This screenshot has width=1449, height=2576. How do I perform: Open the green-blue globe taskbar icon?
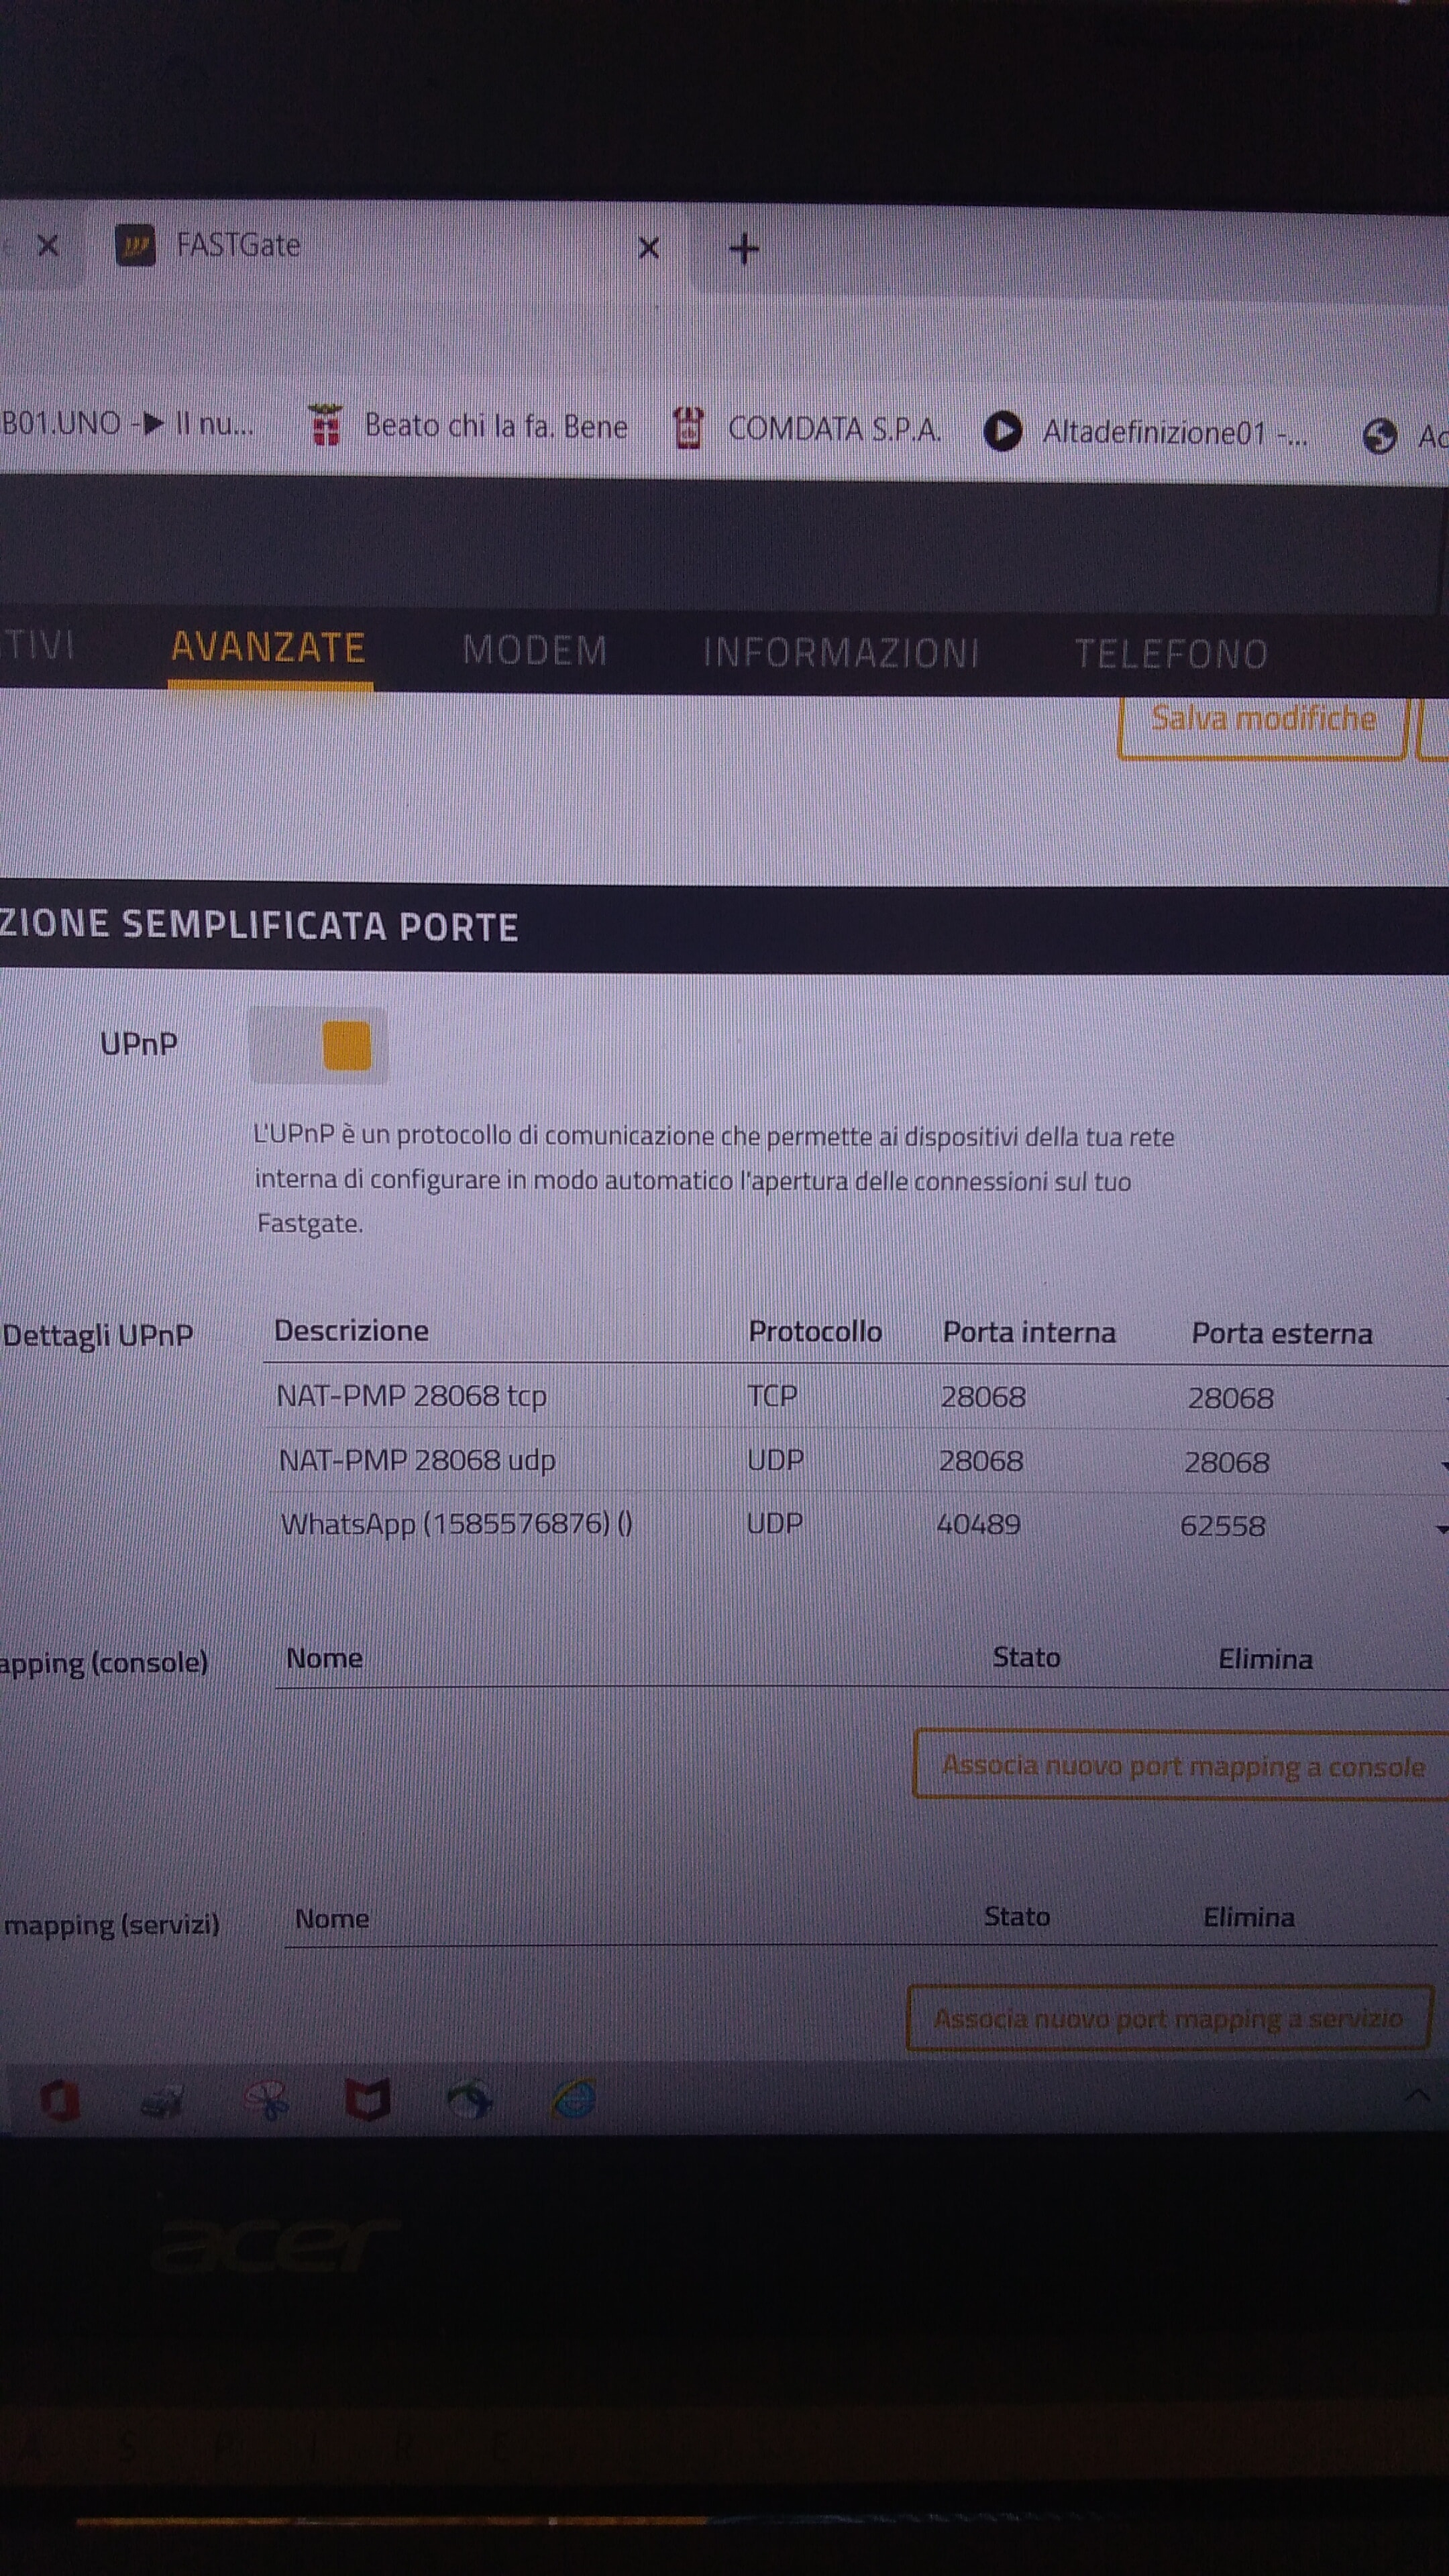pos(470,2099)
